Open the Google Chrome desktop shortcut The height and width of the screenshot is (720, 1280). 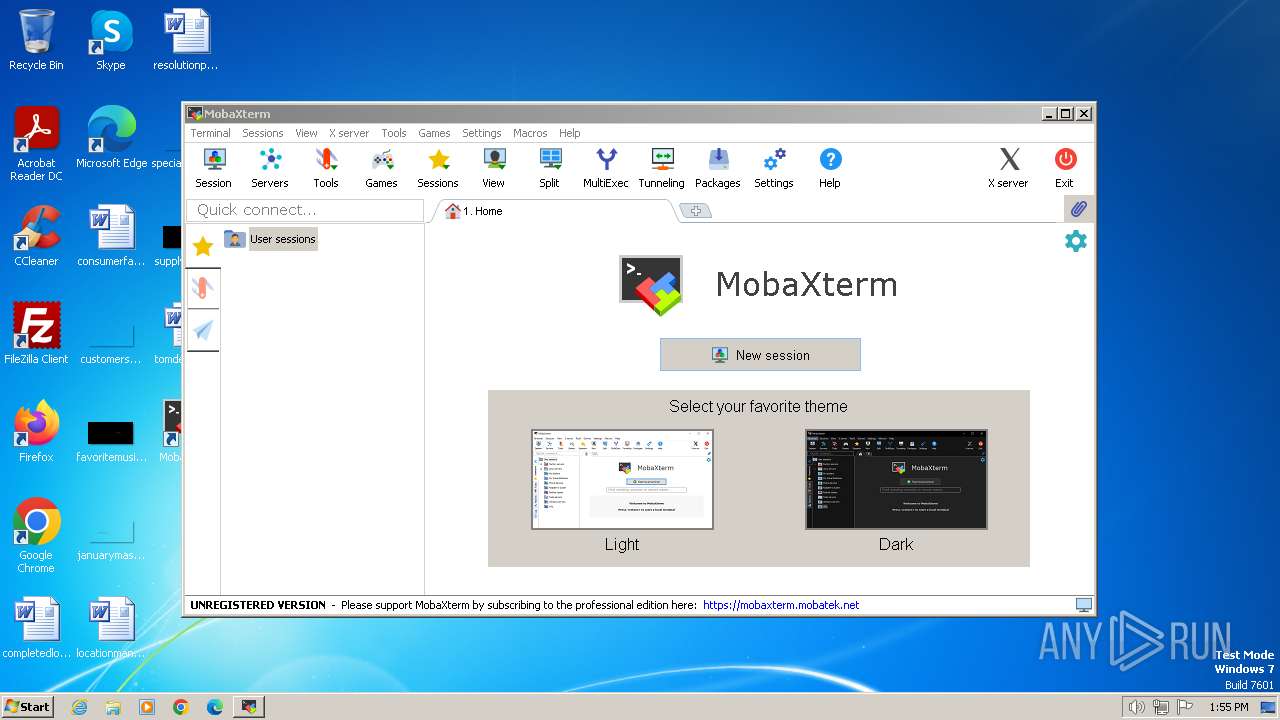click(36, 536)
